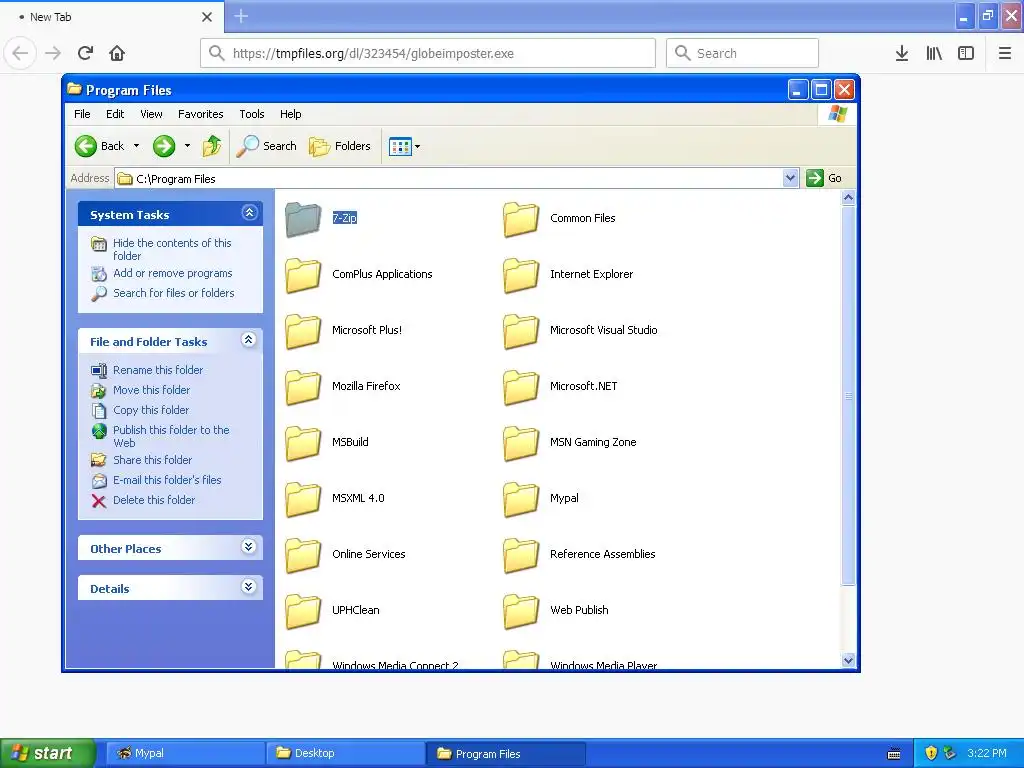This screenshot has width=1024, height=768.
Task: Open the Tools menu
Action: [251, 114]
